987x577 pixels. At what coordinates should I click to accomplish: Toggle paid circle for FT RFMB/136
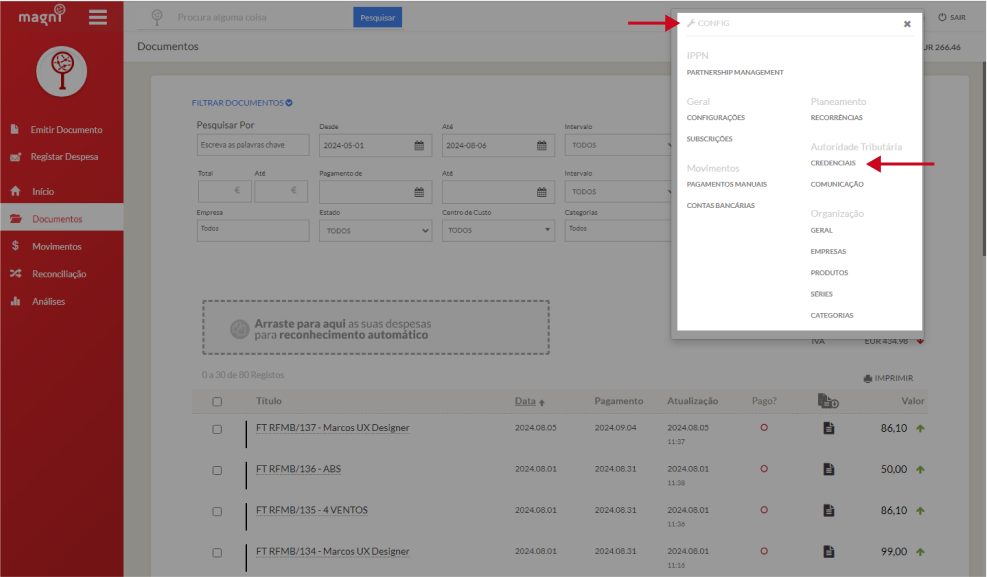tap(764, 469)
